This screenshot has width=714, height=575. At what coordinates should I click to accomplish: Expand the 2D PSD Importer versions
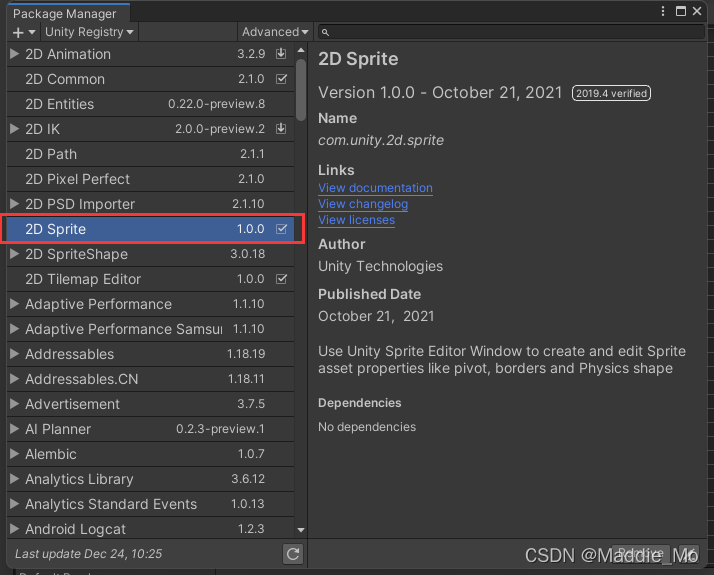tap(14, 204)
